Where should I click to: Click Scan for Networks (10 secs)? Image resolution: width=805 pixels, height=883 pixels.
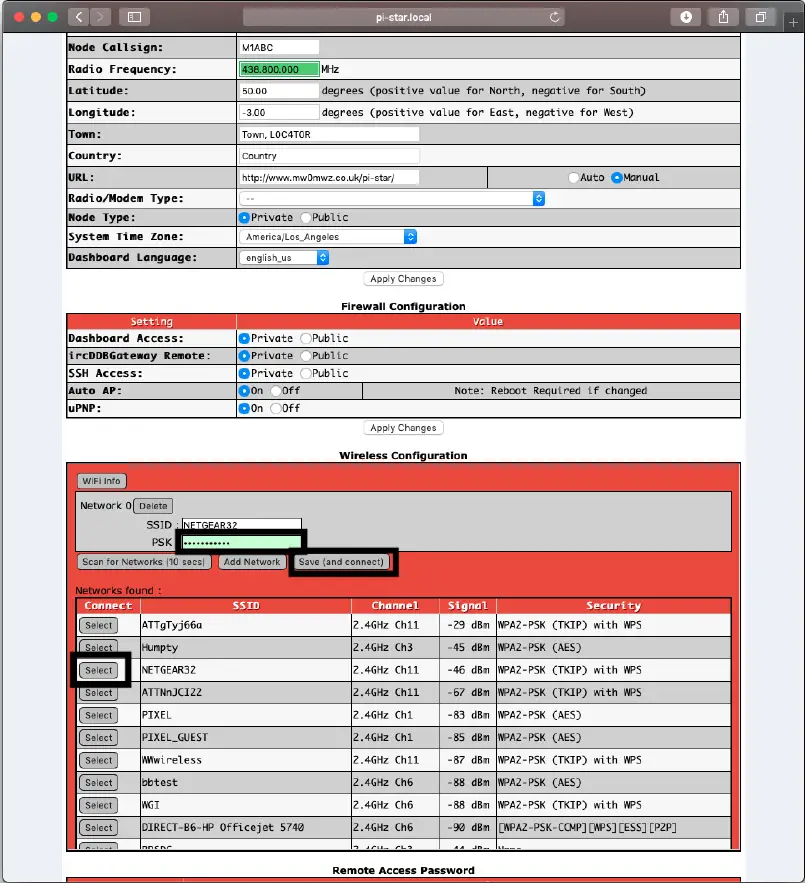pos(144,562)
